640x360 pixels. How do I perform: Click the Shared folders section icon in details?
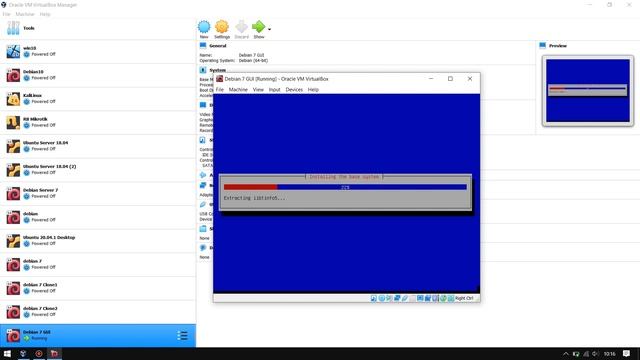[203, 229]
